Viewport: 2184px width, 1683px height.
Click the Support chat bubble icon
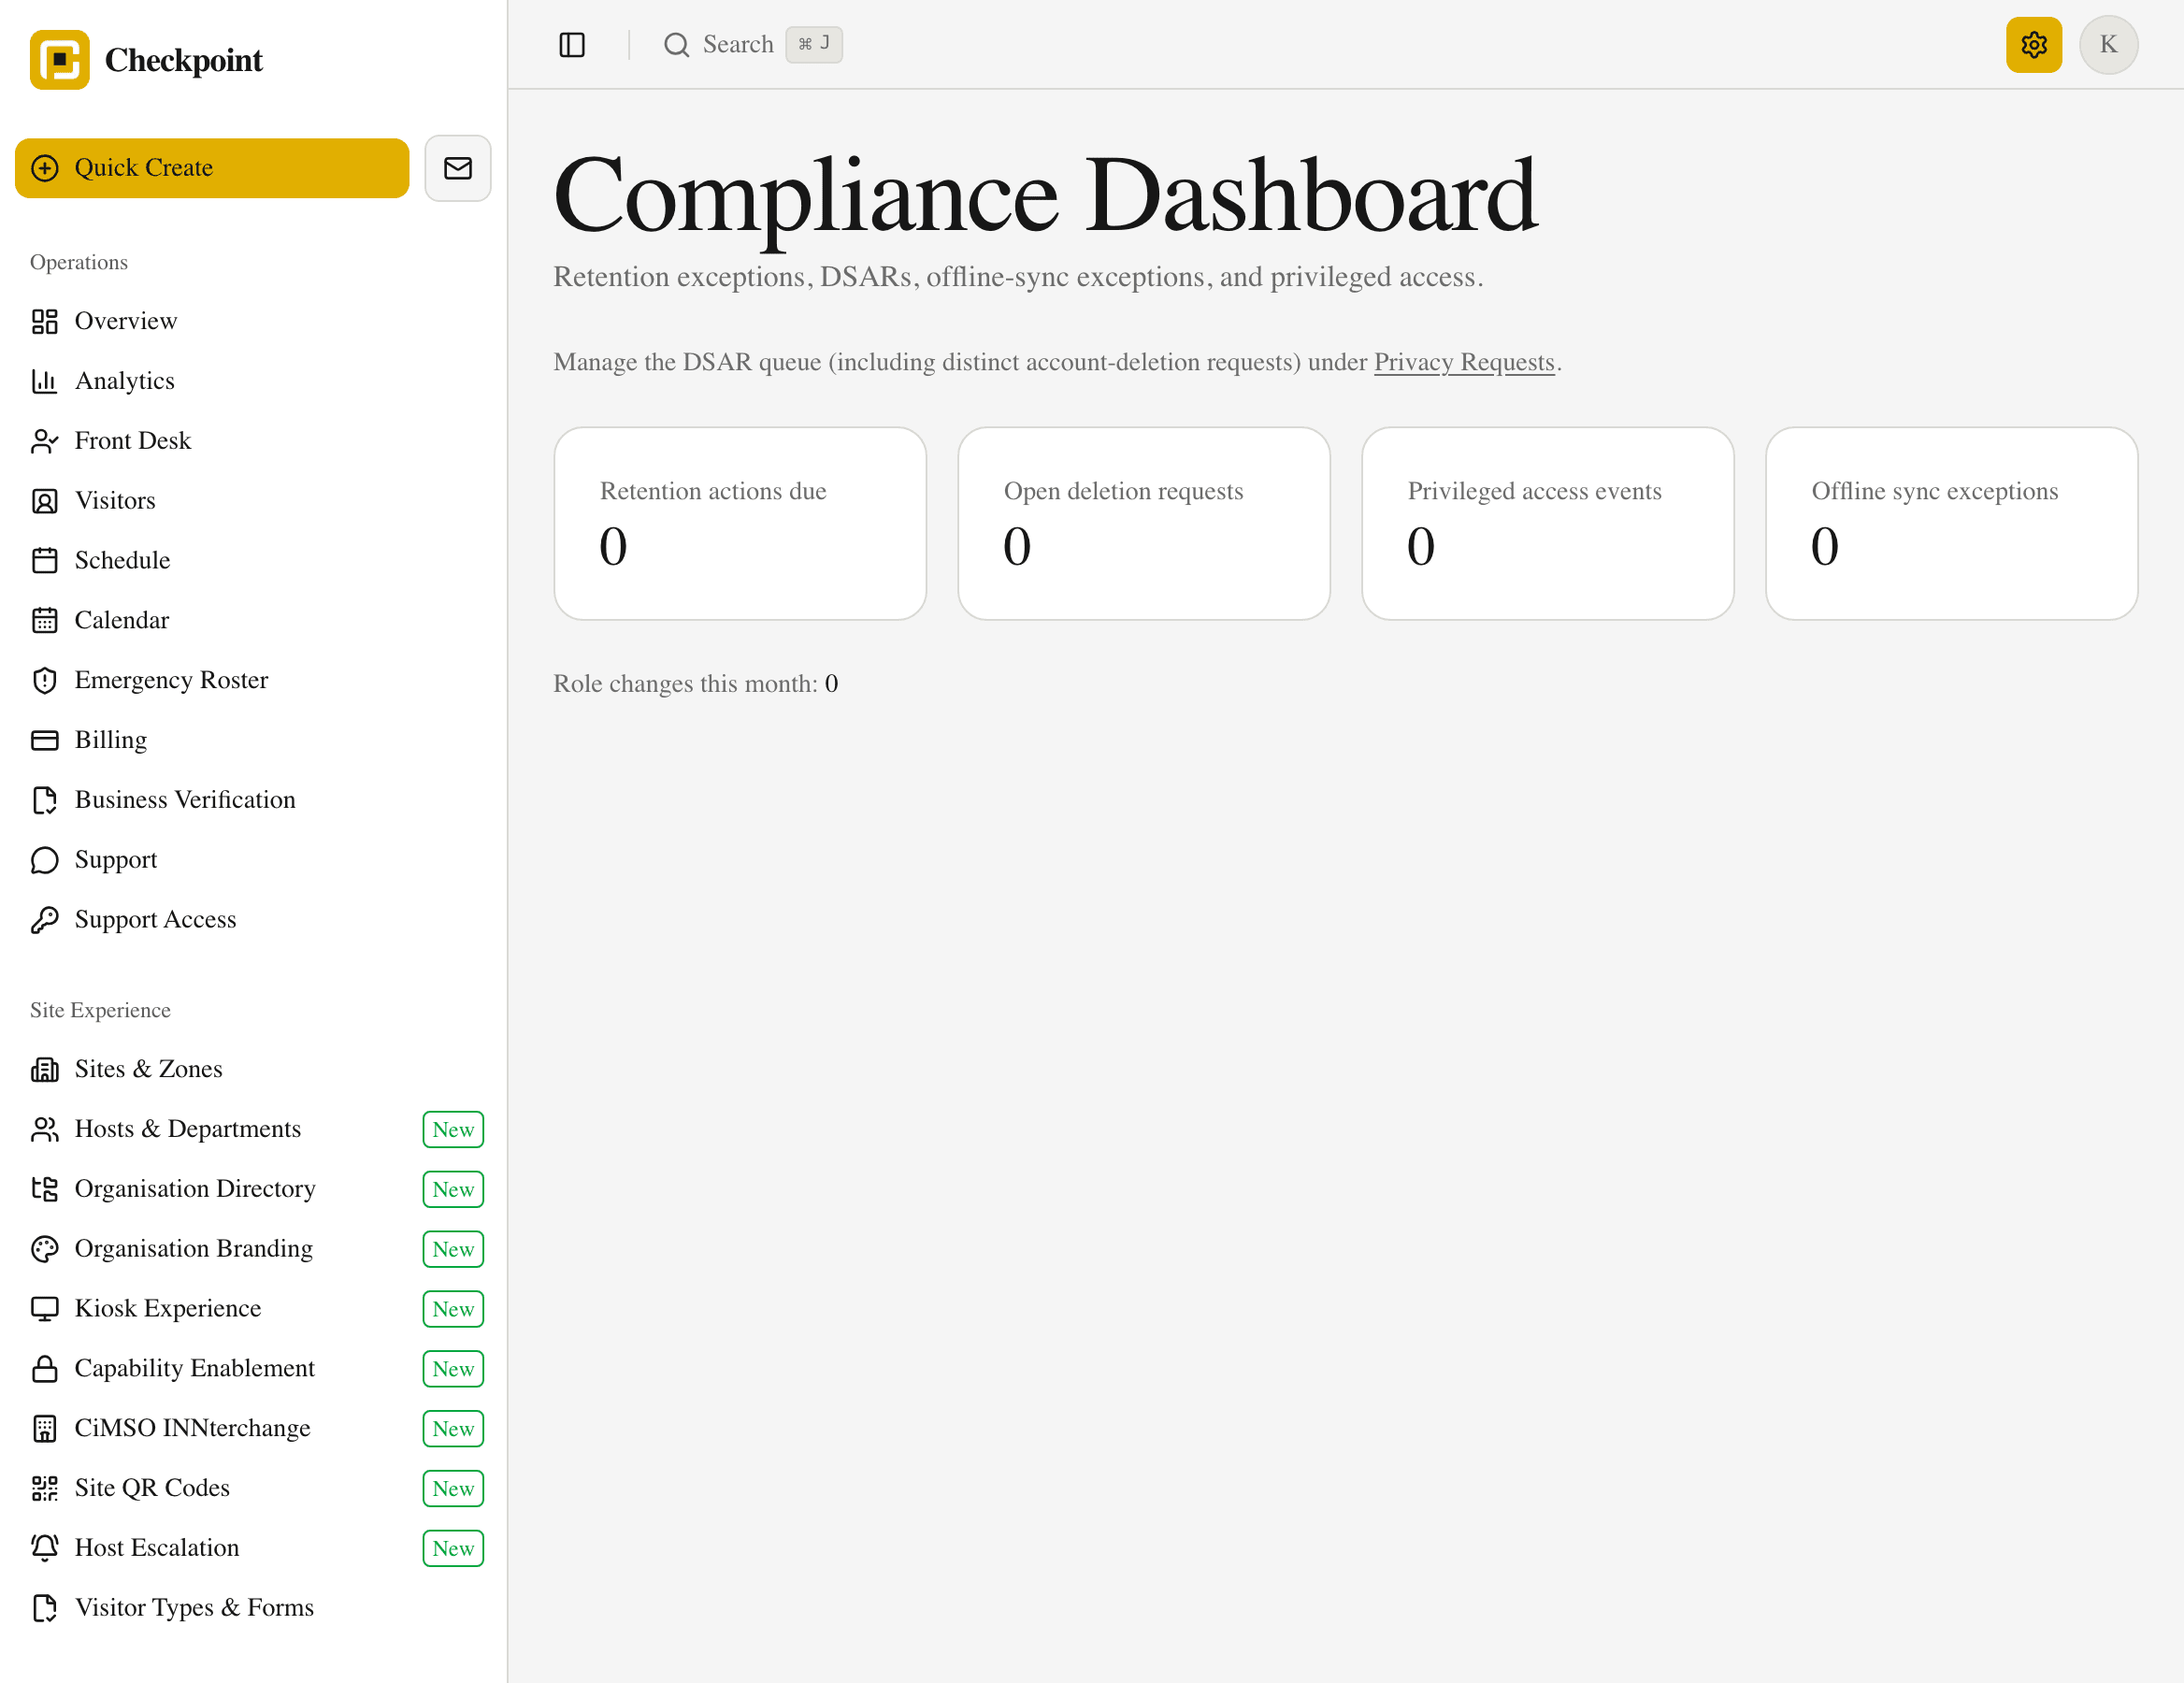45,860
